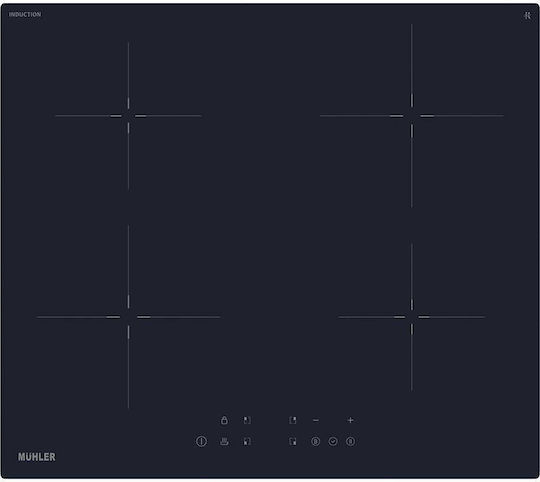The width and height of the screenshot is (540, 482).
Task: Click the rear-left cooking zone crosshair center
Action: (128, 116)
